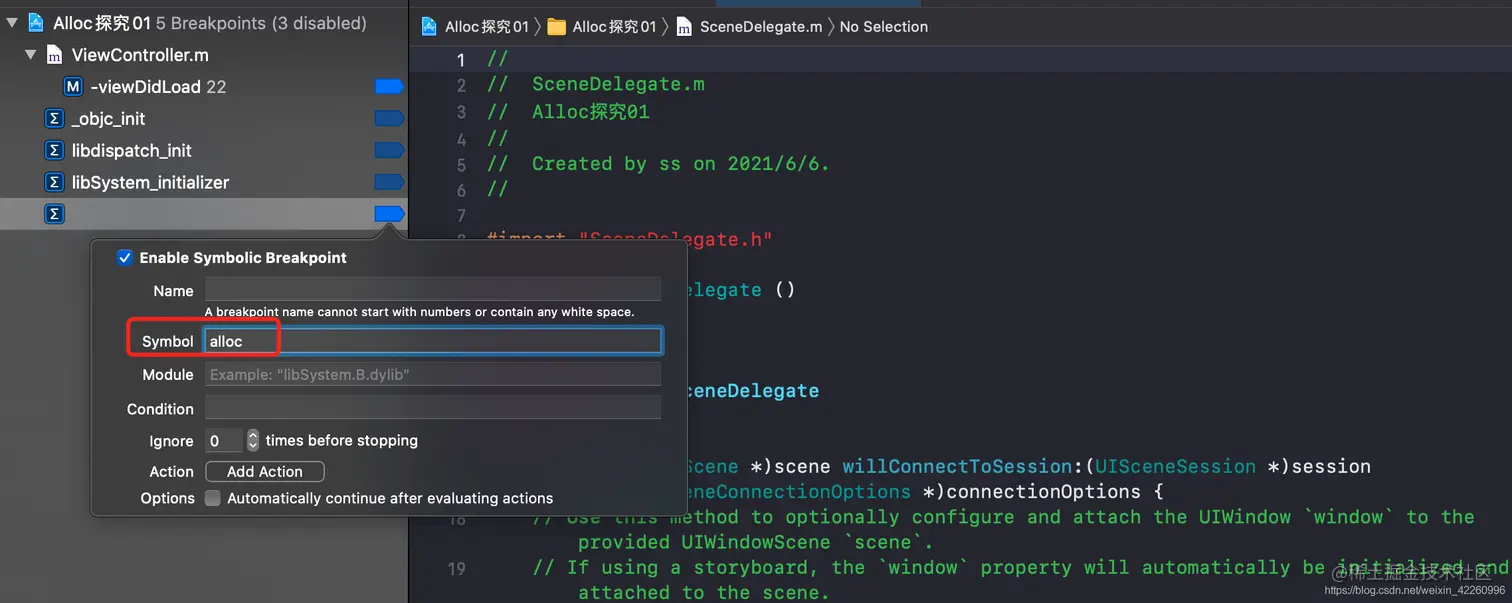Screen dimensions: 1512x603
Task: Click the Ignore count stepper
Action: pyautogui.click(x=253, y=441)
